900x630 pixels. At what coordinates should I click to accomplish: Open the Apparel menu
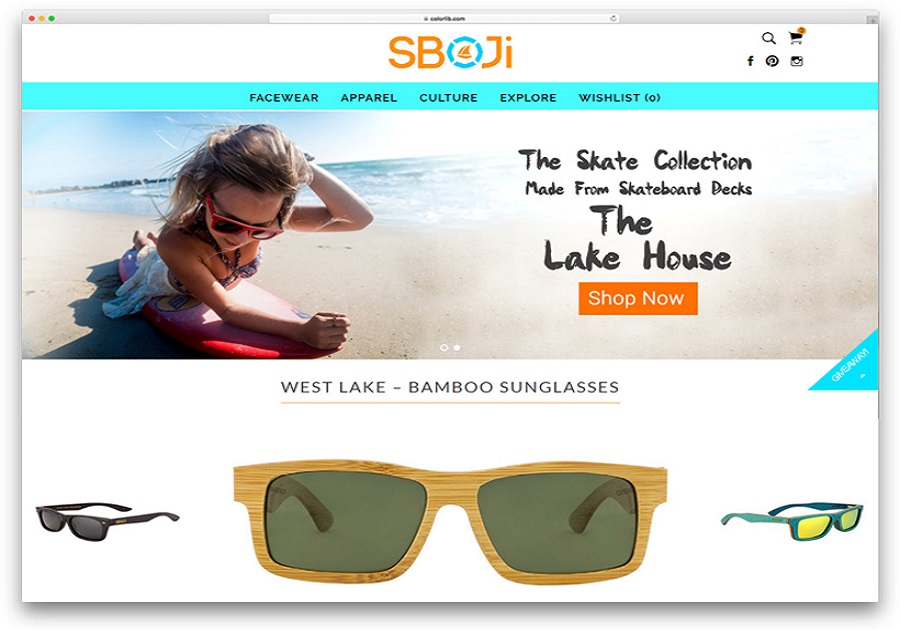(x=368, y=98)
